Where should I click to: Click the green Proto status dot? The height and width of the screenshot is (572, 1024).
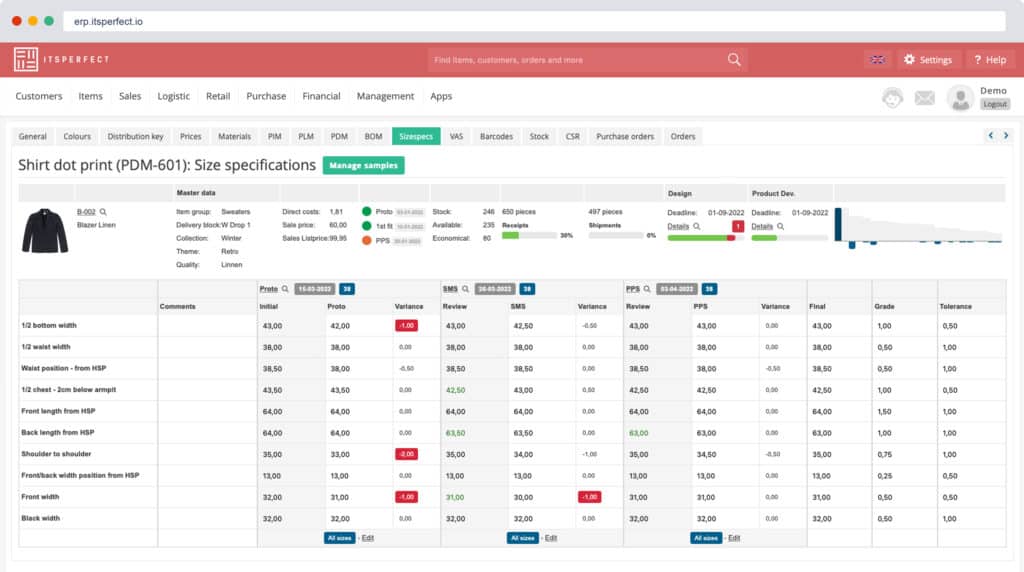366,212
